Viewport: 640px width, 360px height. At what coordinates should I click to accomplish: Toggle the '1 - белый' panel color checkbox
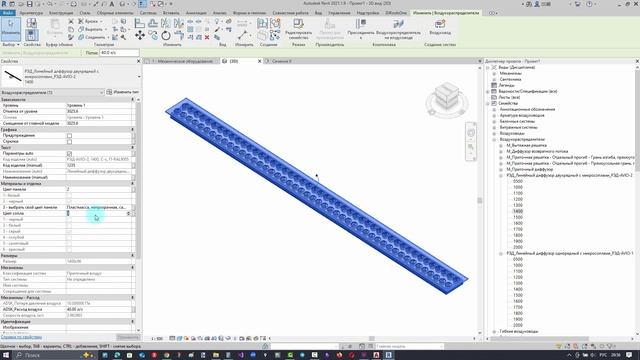(x=69, y=196)
